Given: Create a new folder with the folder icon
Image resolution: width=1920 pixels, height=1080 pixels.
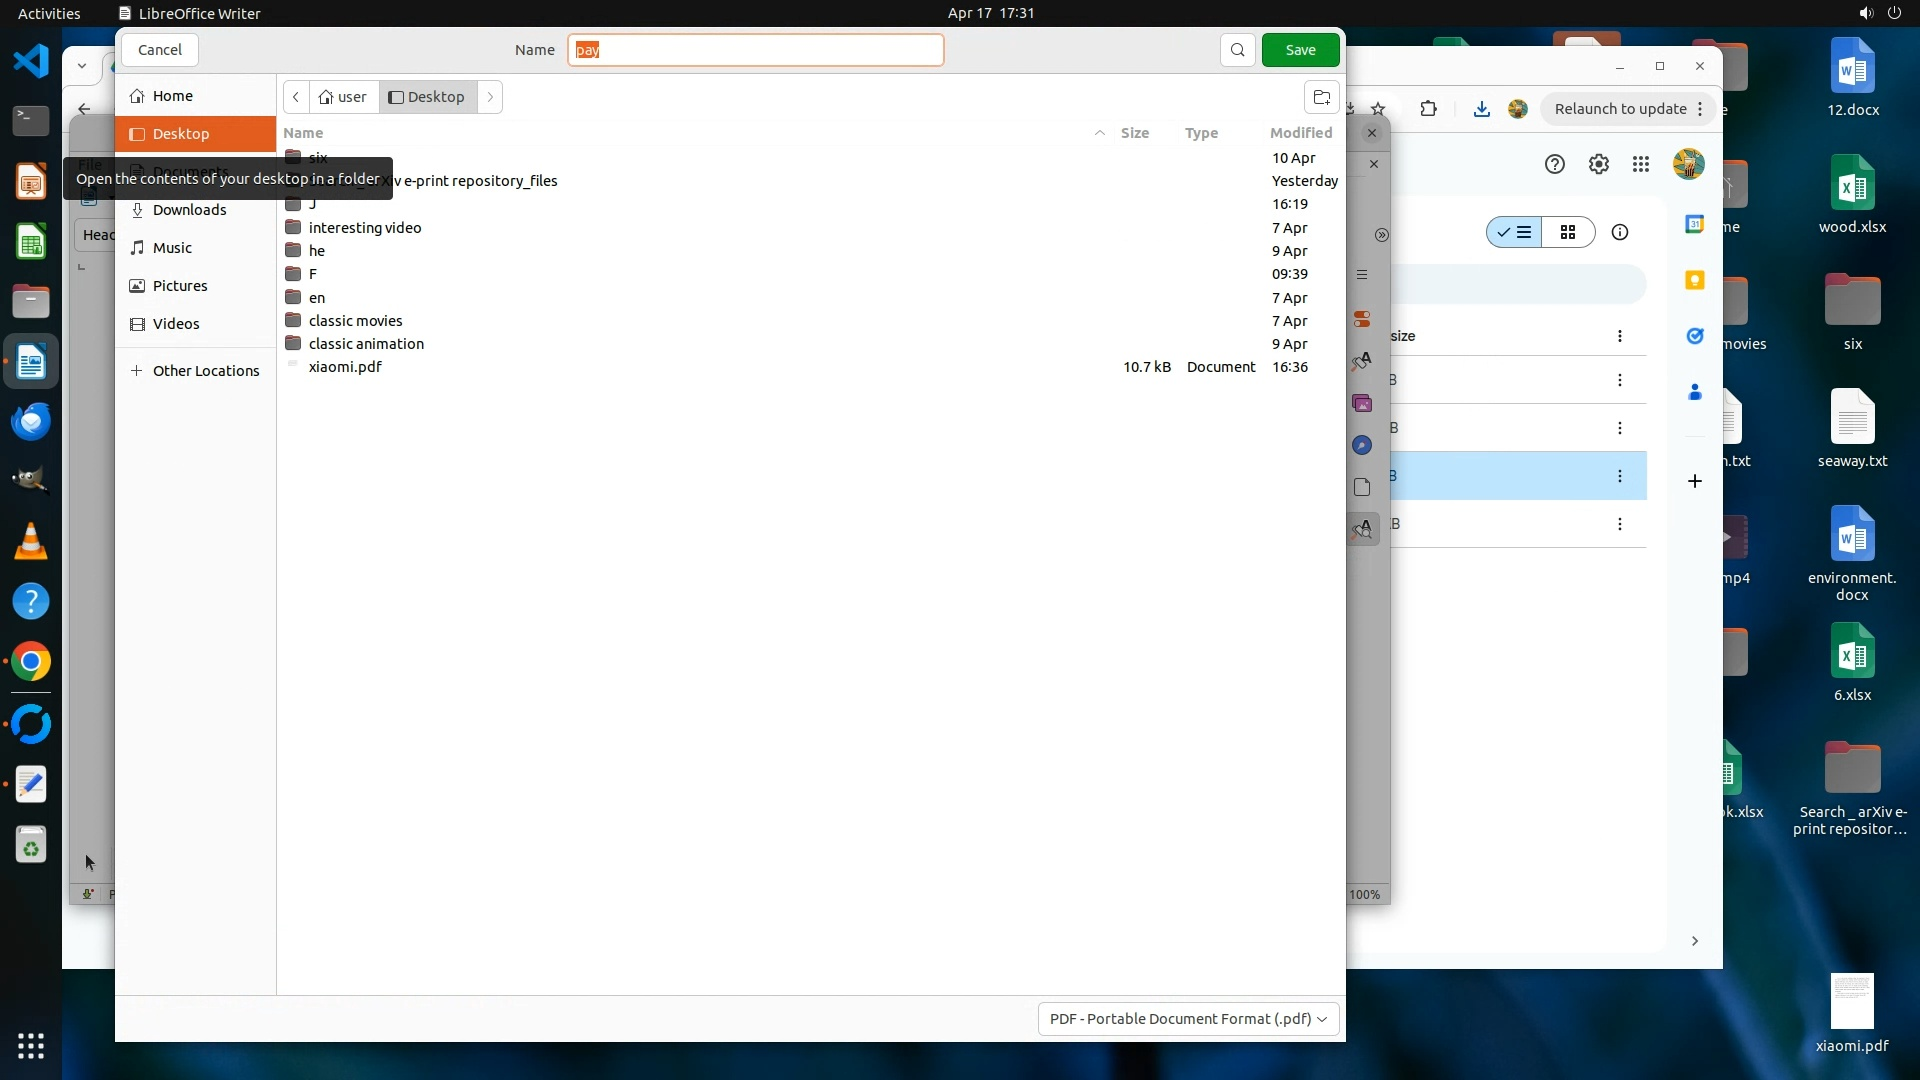Looking at the screenshot, I should 1321,97.
